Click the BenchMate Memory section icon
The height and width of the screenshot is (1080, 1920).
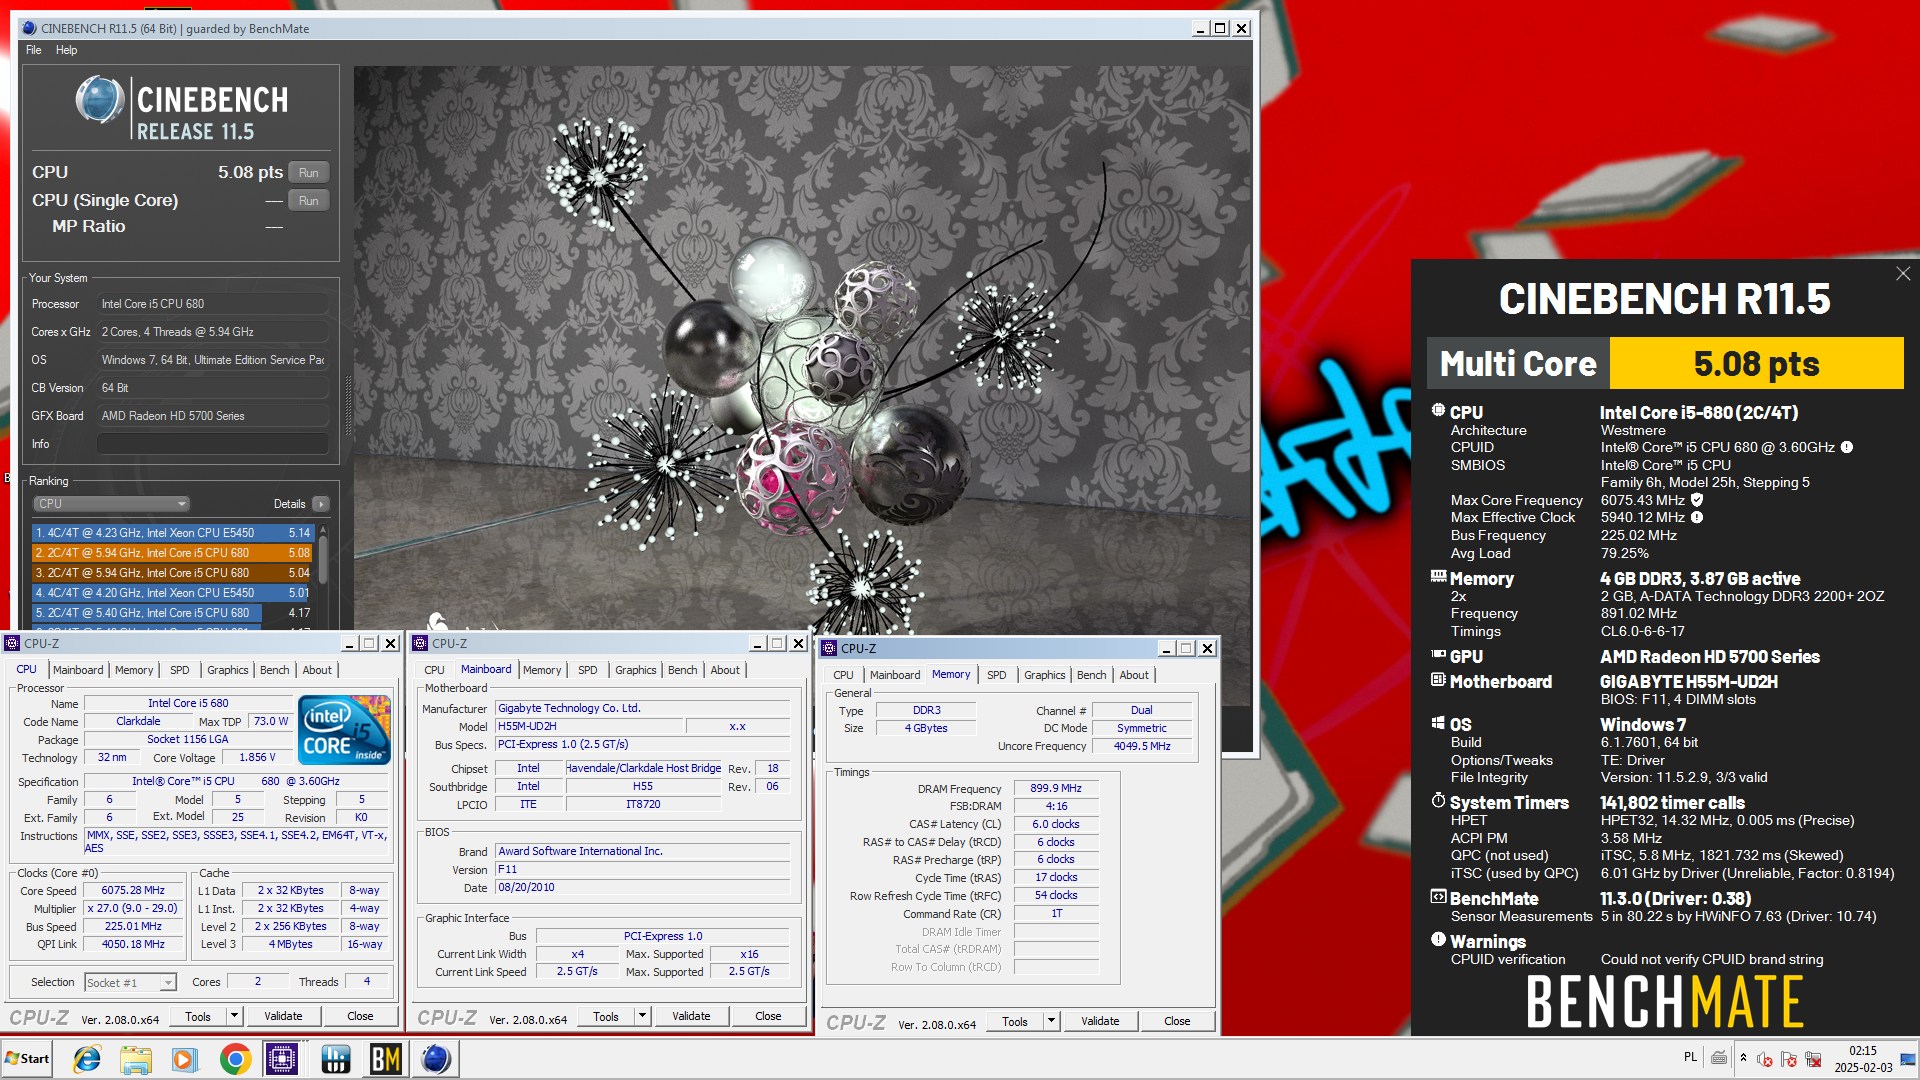[1438, 577]
